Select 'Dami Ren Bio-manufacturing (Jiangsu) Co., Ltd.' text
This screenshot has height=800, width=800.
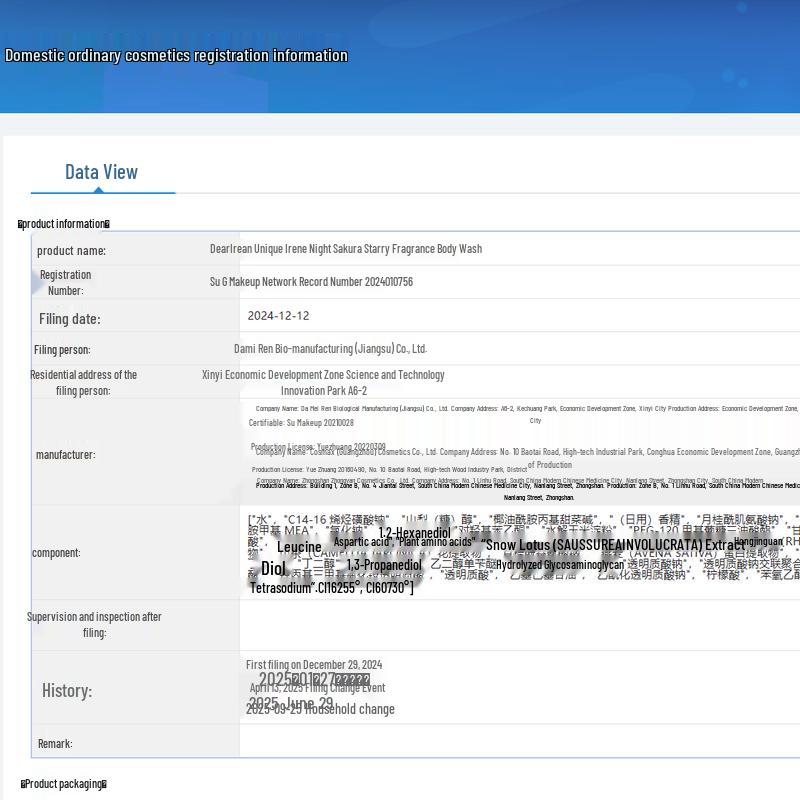click(331, 348)
